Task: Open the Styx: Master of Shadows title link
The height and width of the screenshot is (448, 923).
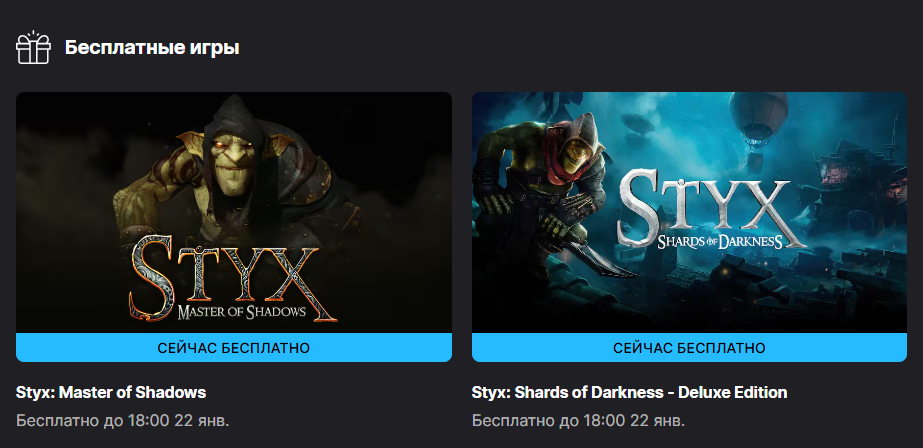Action: click(x=111, y=393)
